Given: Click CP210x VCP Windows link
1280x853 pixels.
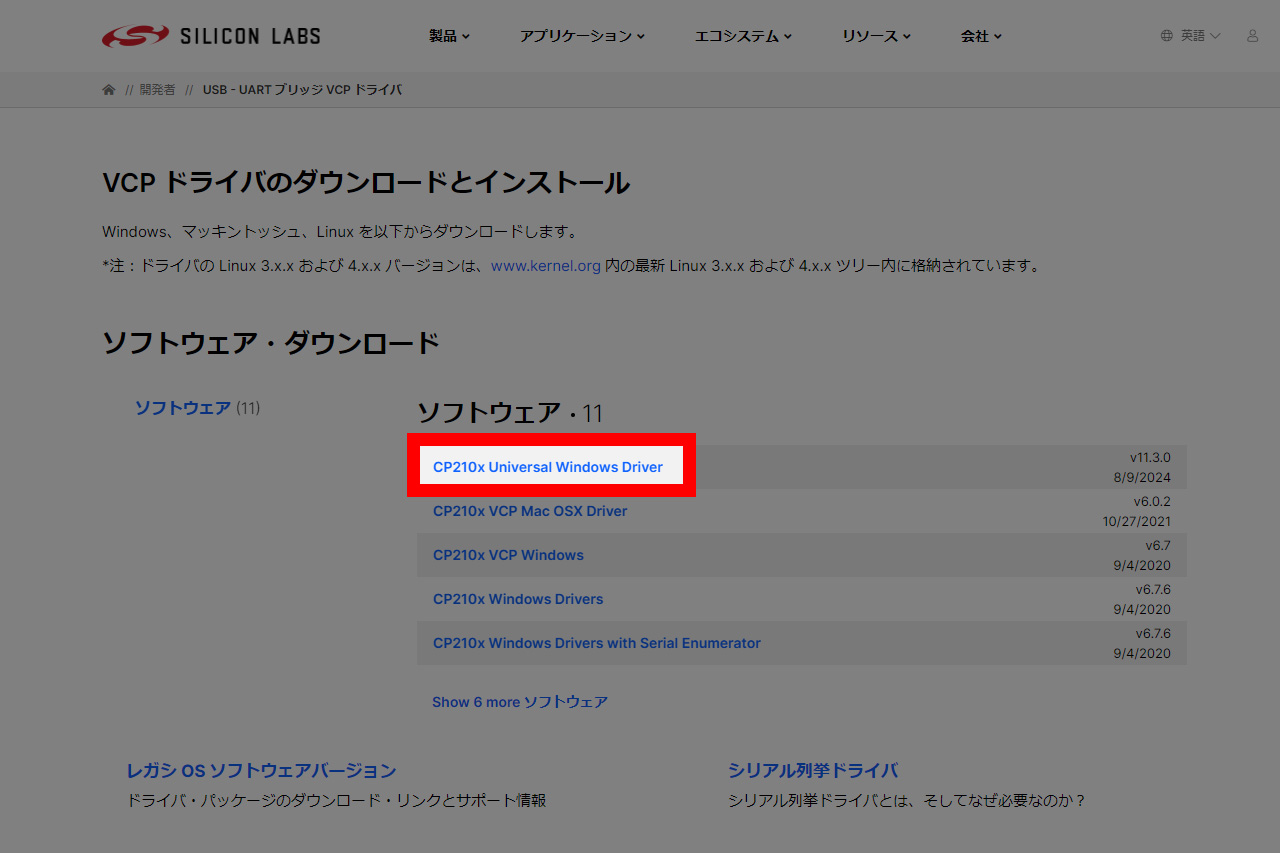Looking at the screenshot, I should point(508,555).
